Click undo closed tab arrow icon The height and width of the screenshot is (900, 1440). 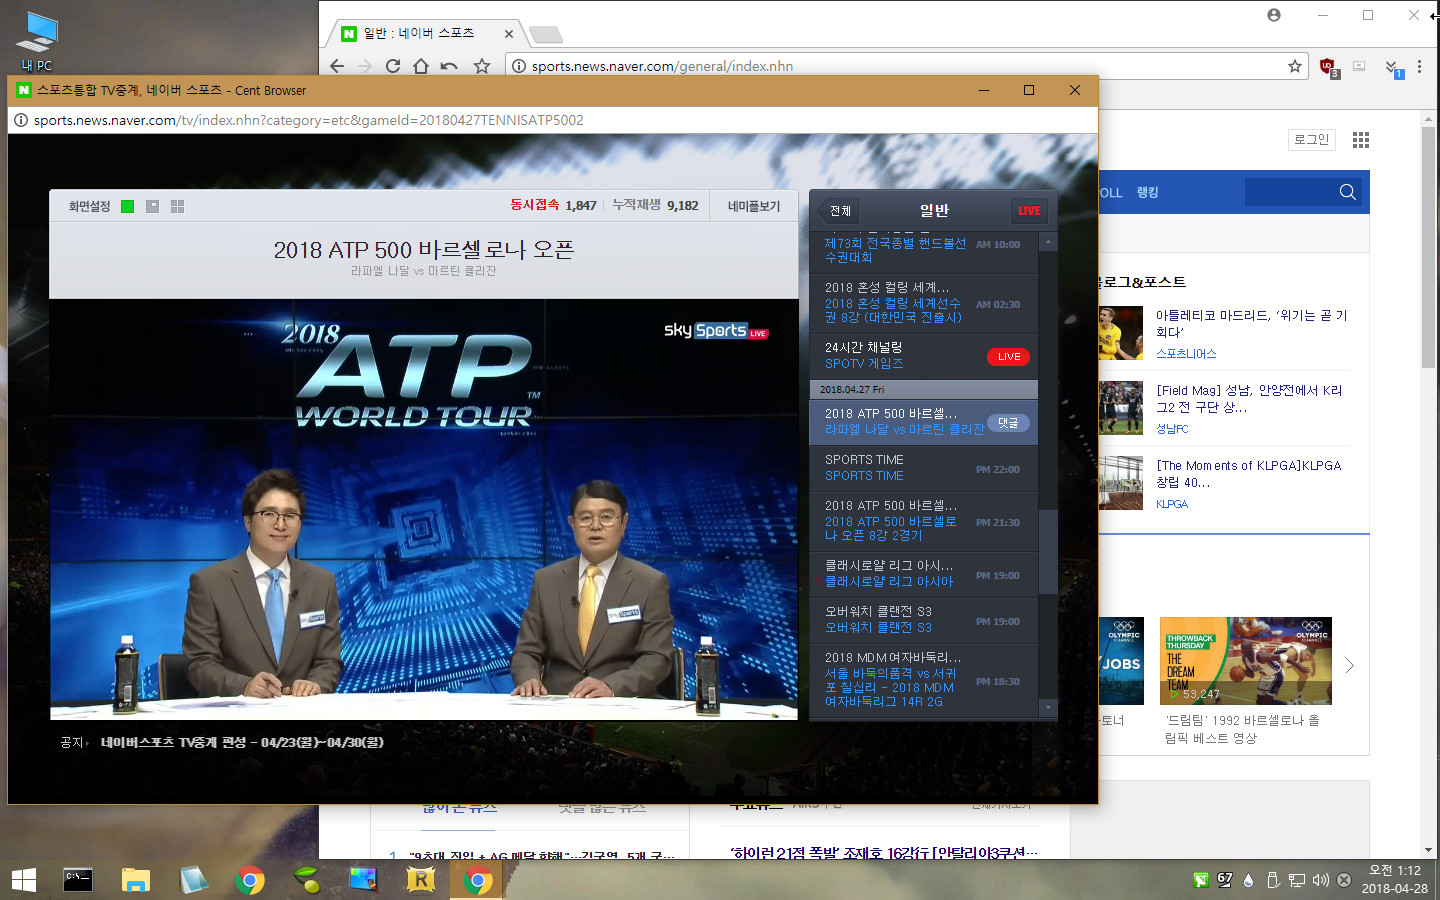coord(449,66)
